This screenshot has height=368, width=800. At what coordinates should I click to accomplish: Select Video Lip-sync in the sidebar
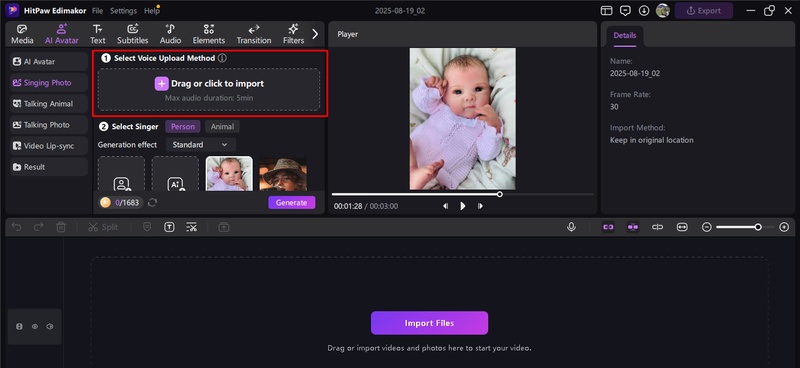[x=49, y=146]
